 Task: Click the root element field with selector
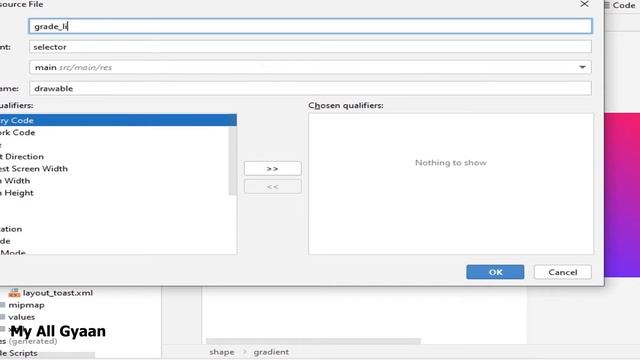310,47
